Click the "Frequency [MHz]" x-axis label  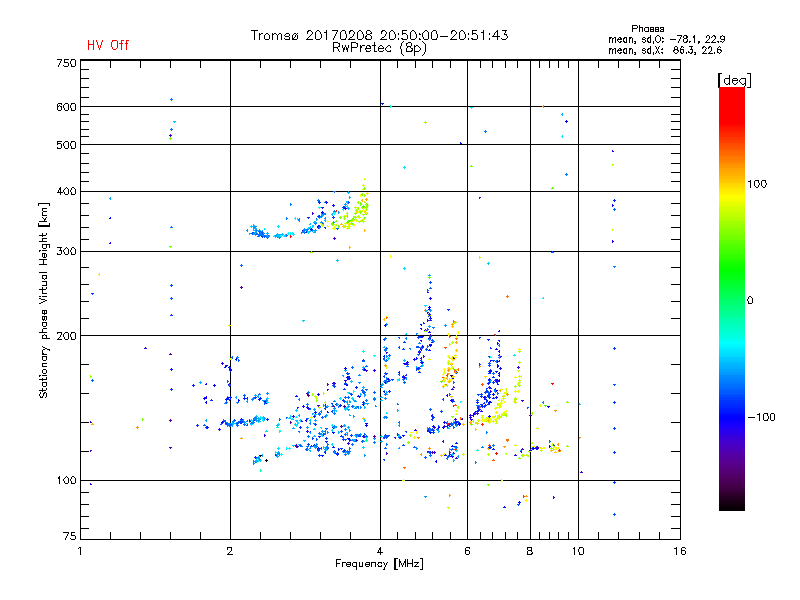pos(379,564)
